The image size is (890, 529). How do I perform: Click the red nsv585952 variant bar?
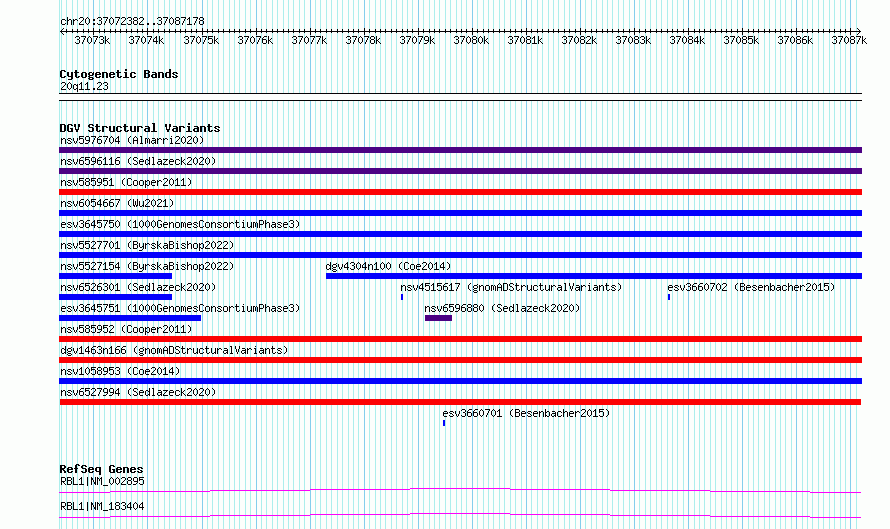[x=460, y=339]
